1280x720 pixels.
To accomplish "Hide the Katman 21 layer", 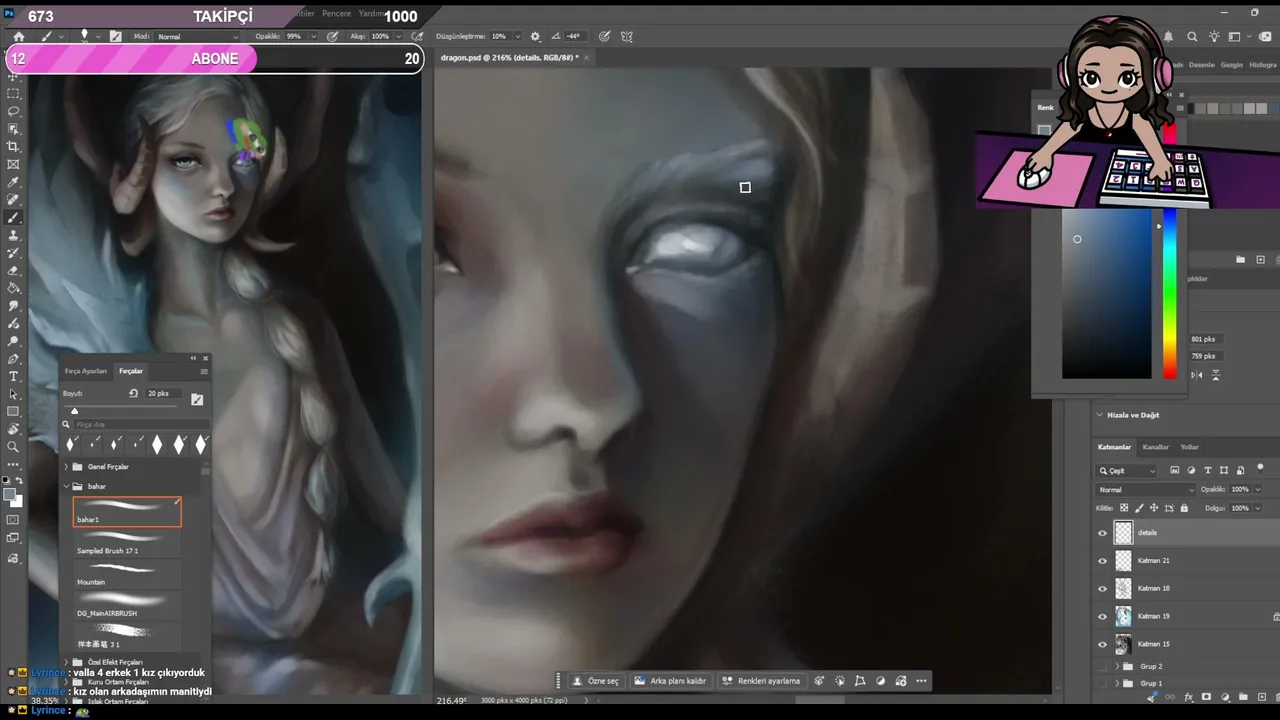I will (1102, 561).
